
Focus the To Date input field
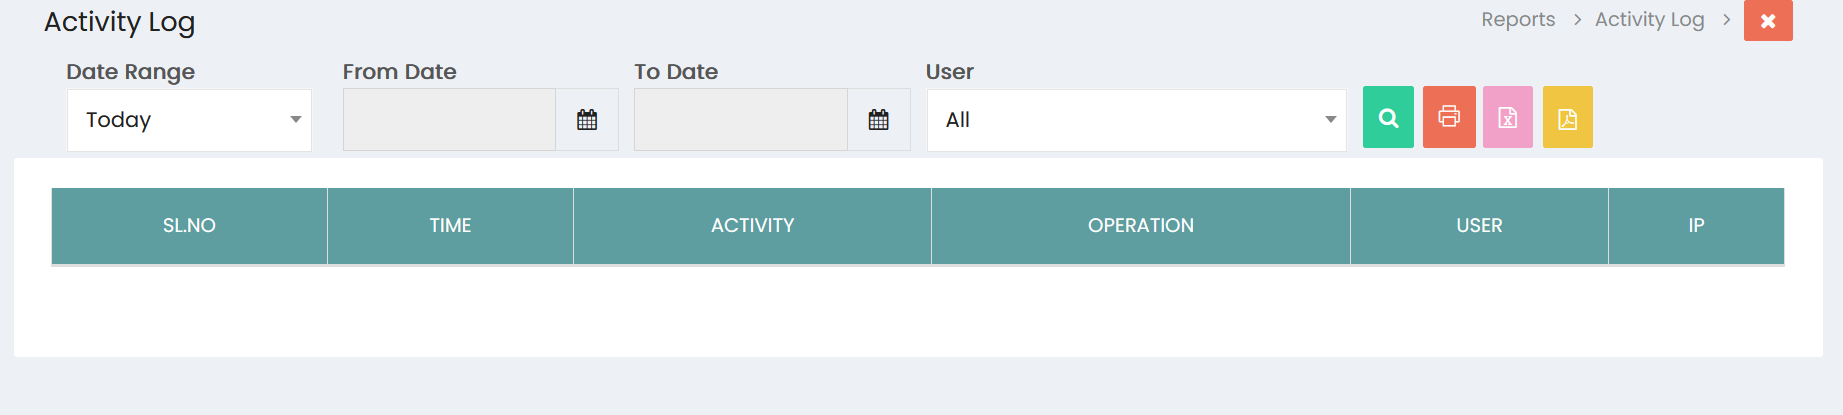[741, 120]
